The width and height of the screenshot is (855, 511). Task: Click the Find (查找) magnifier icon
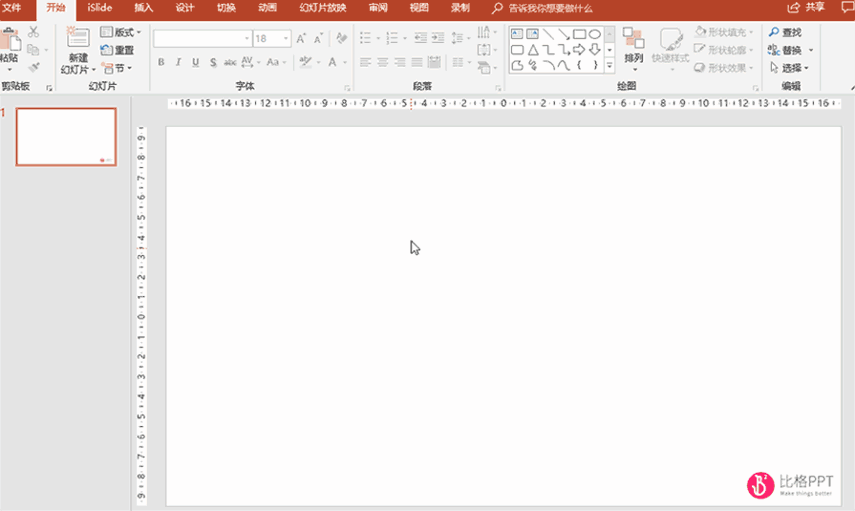(774, 33)
